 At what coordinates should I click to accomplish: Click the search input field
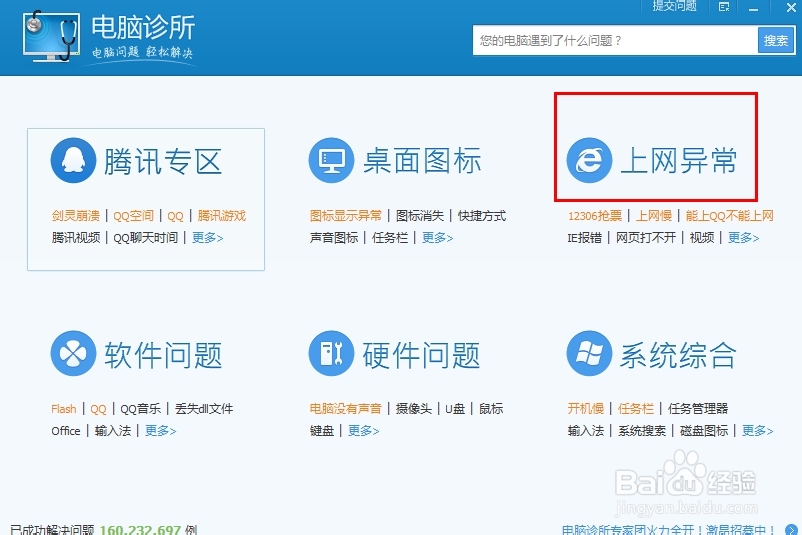615,40
